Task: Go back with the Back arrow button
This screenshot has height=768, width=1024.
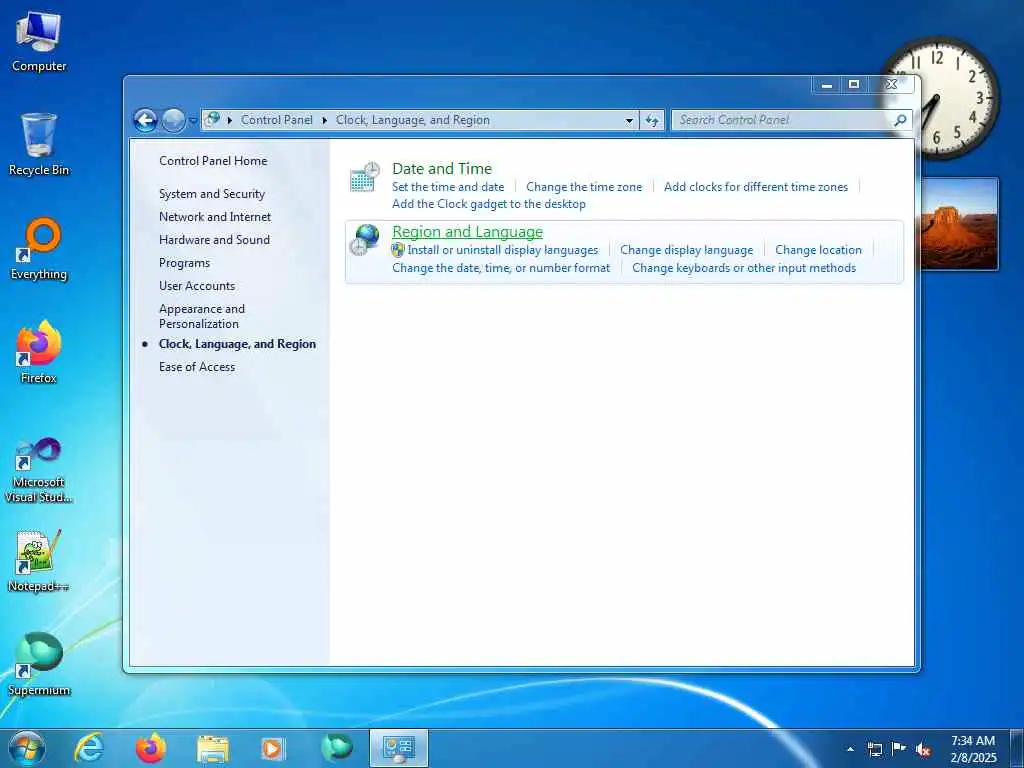Action: [145, 120]
